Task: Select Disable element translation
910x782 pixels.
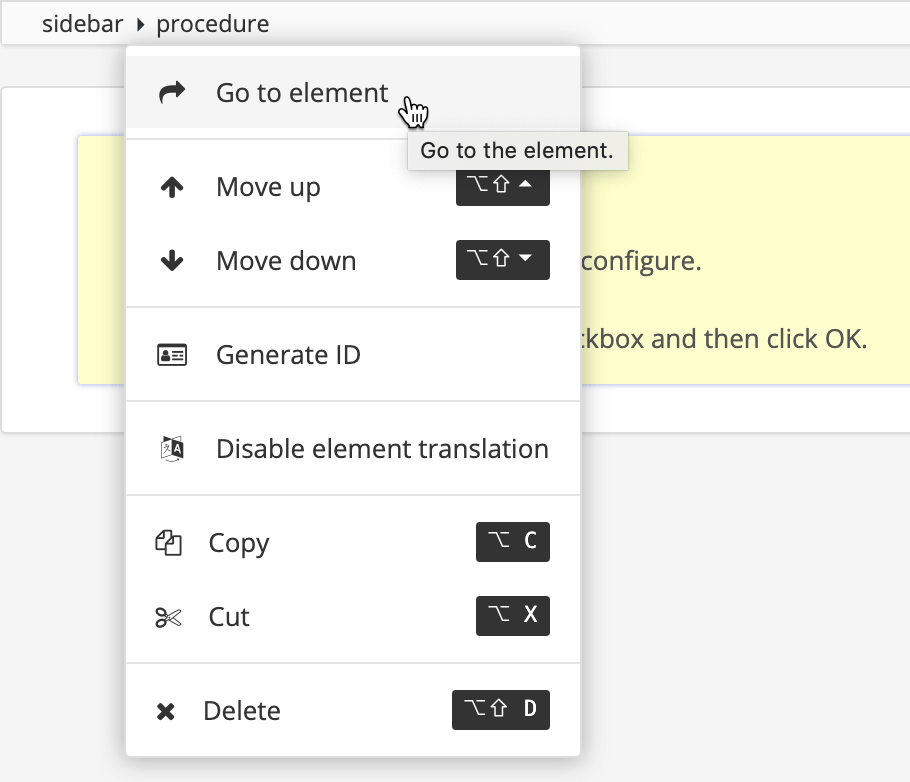Action: (x=382, y=448)
